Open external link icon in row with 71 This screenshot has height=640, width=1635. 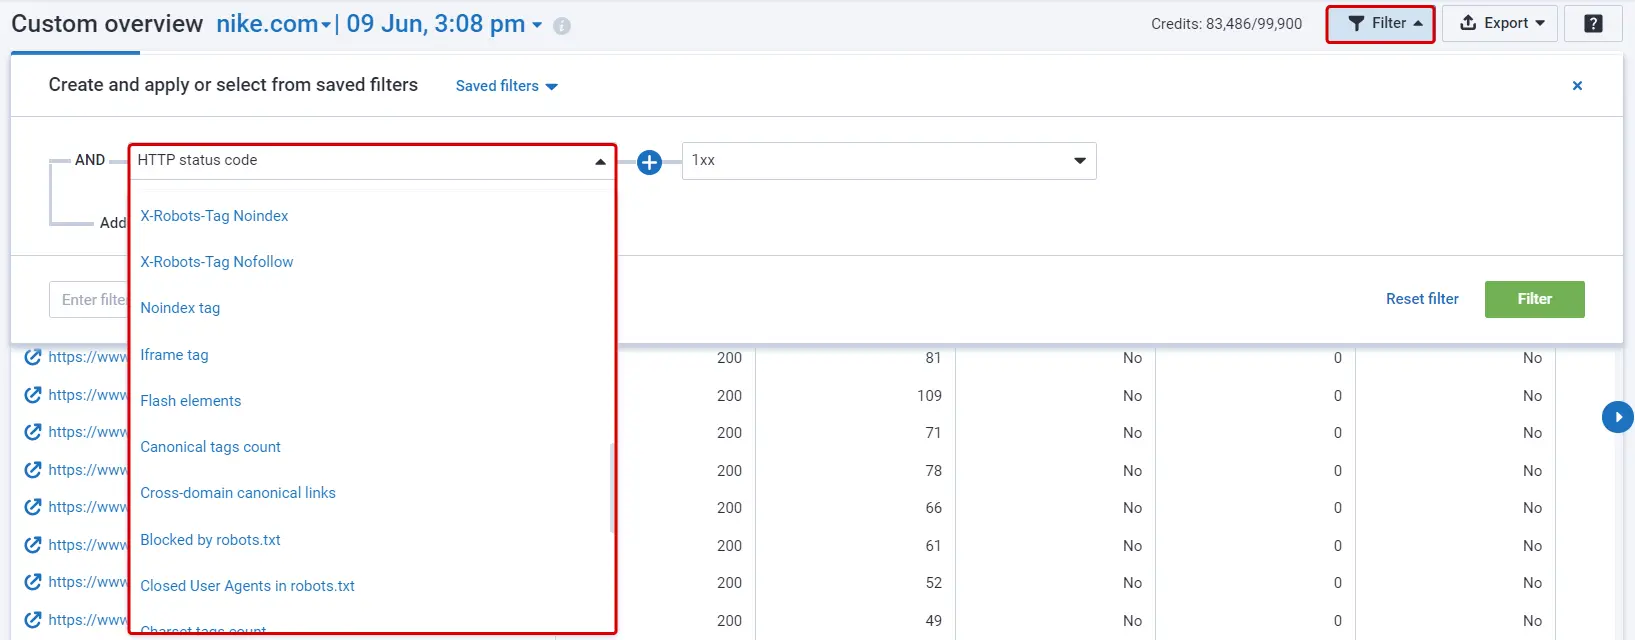[x=33, y=432]
